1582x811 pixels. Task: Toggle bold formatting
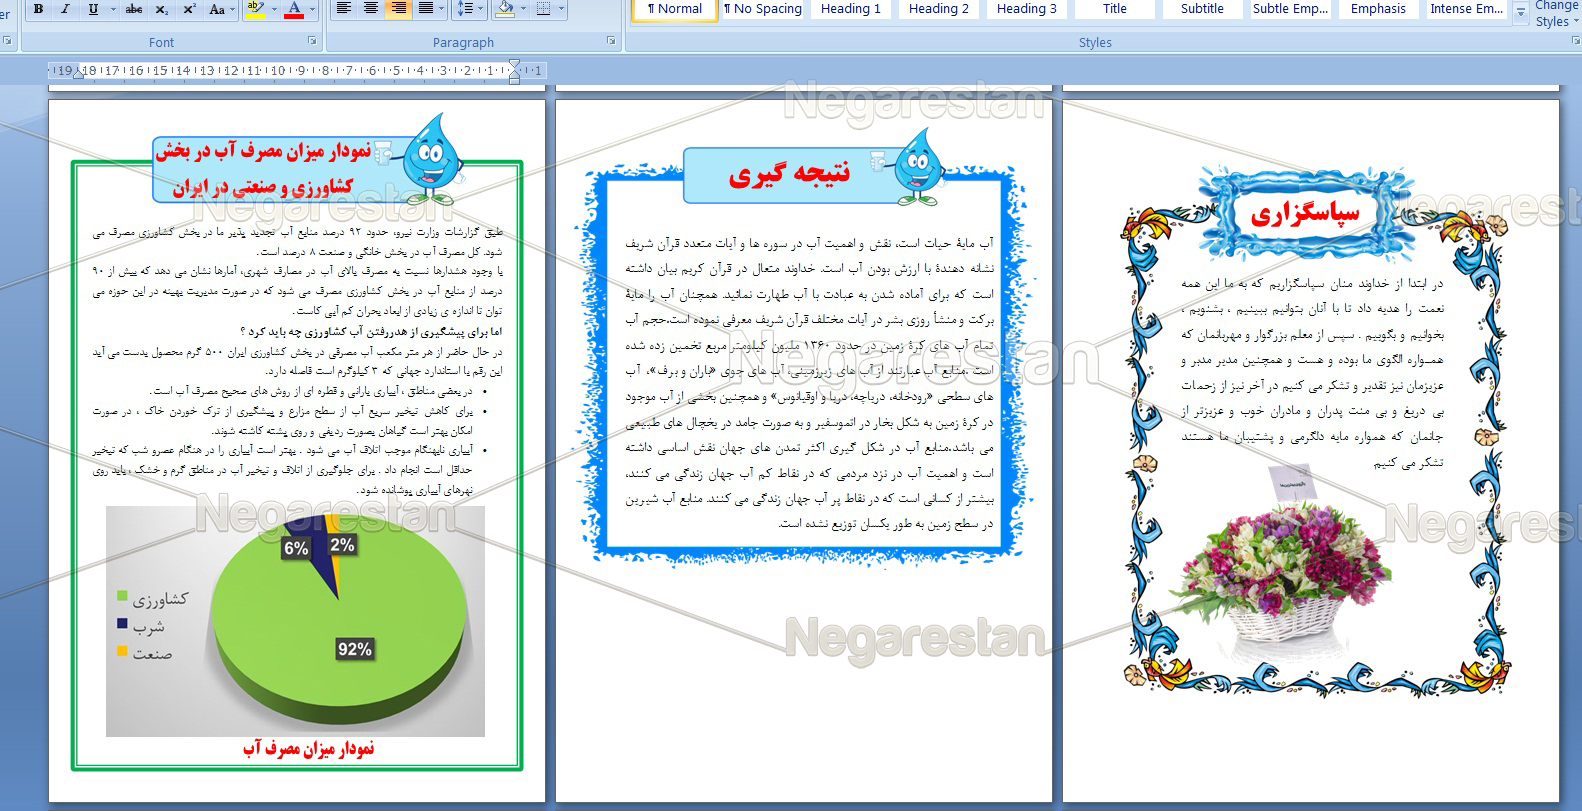pyautogui.click(x=38, y=9)
